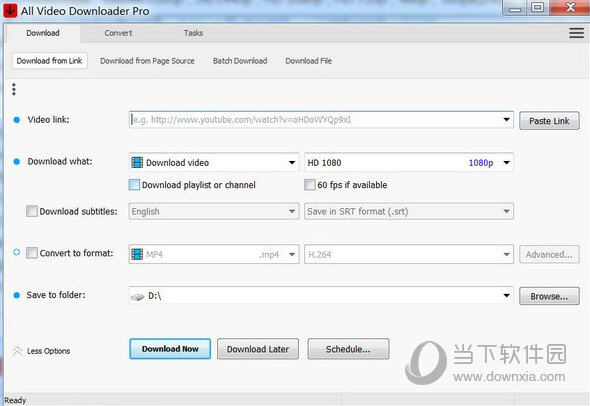Tick the 60 fps if available checkbox
The image size is (590, 406).
pyautogui.click(x=310, y=185)
